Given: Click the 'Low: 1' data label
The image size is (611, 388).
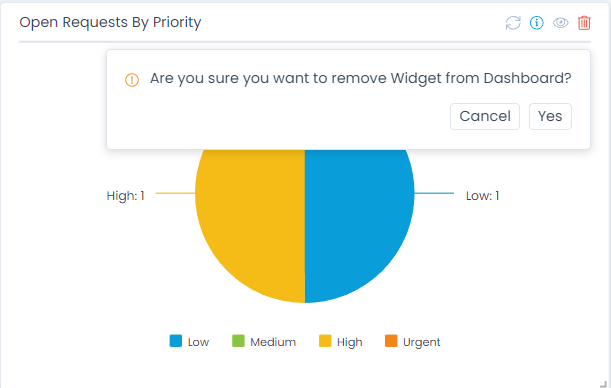Looking at the screenshot, I should (482, 196).
